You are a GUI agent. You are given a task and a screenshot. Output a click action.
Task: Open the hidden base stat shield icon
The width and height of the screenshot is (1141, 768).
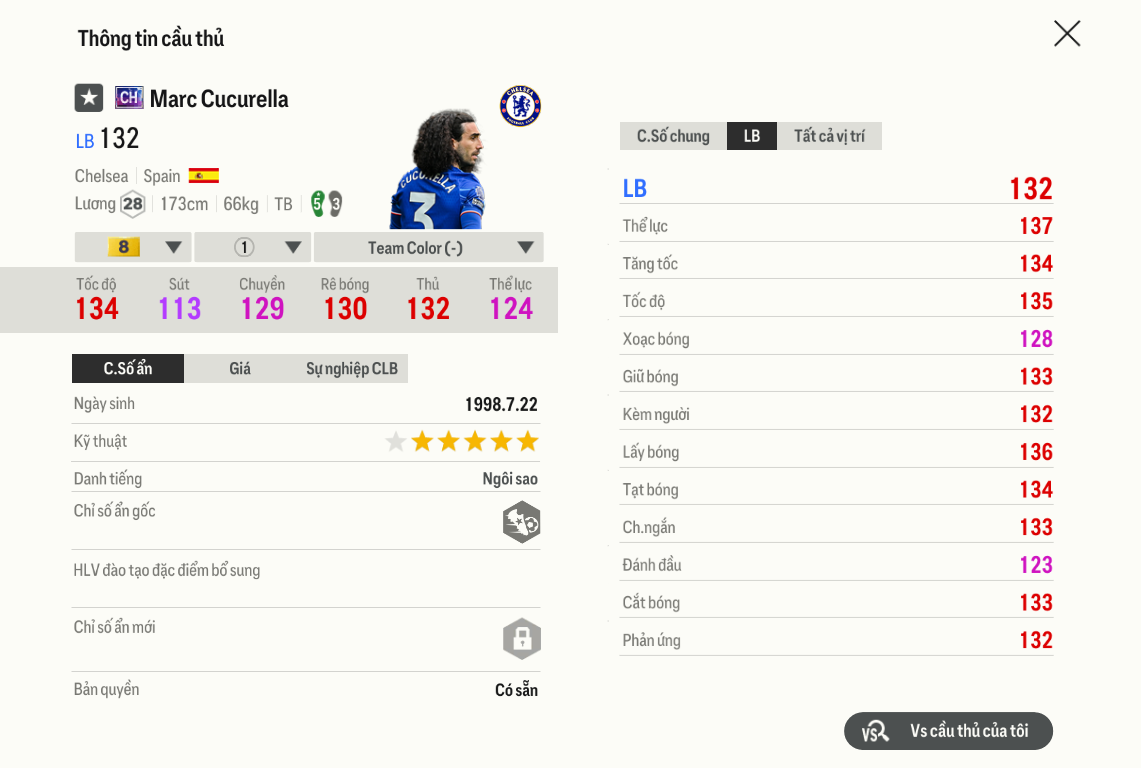coord(522,521)
